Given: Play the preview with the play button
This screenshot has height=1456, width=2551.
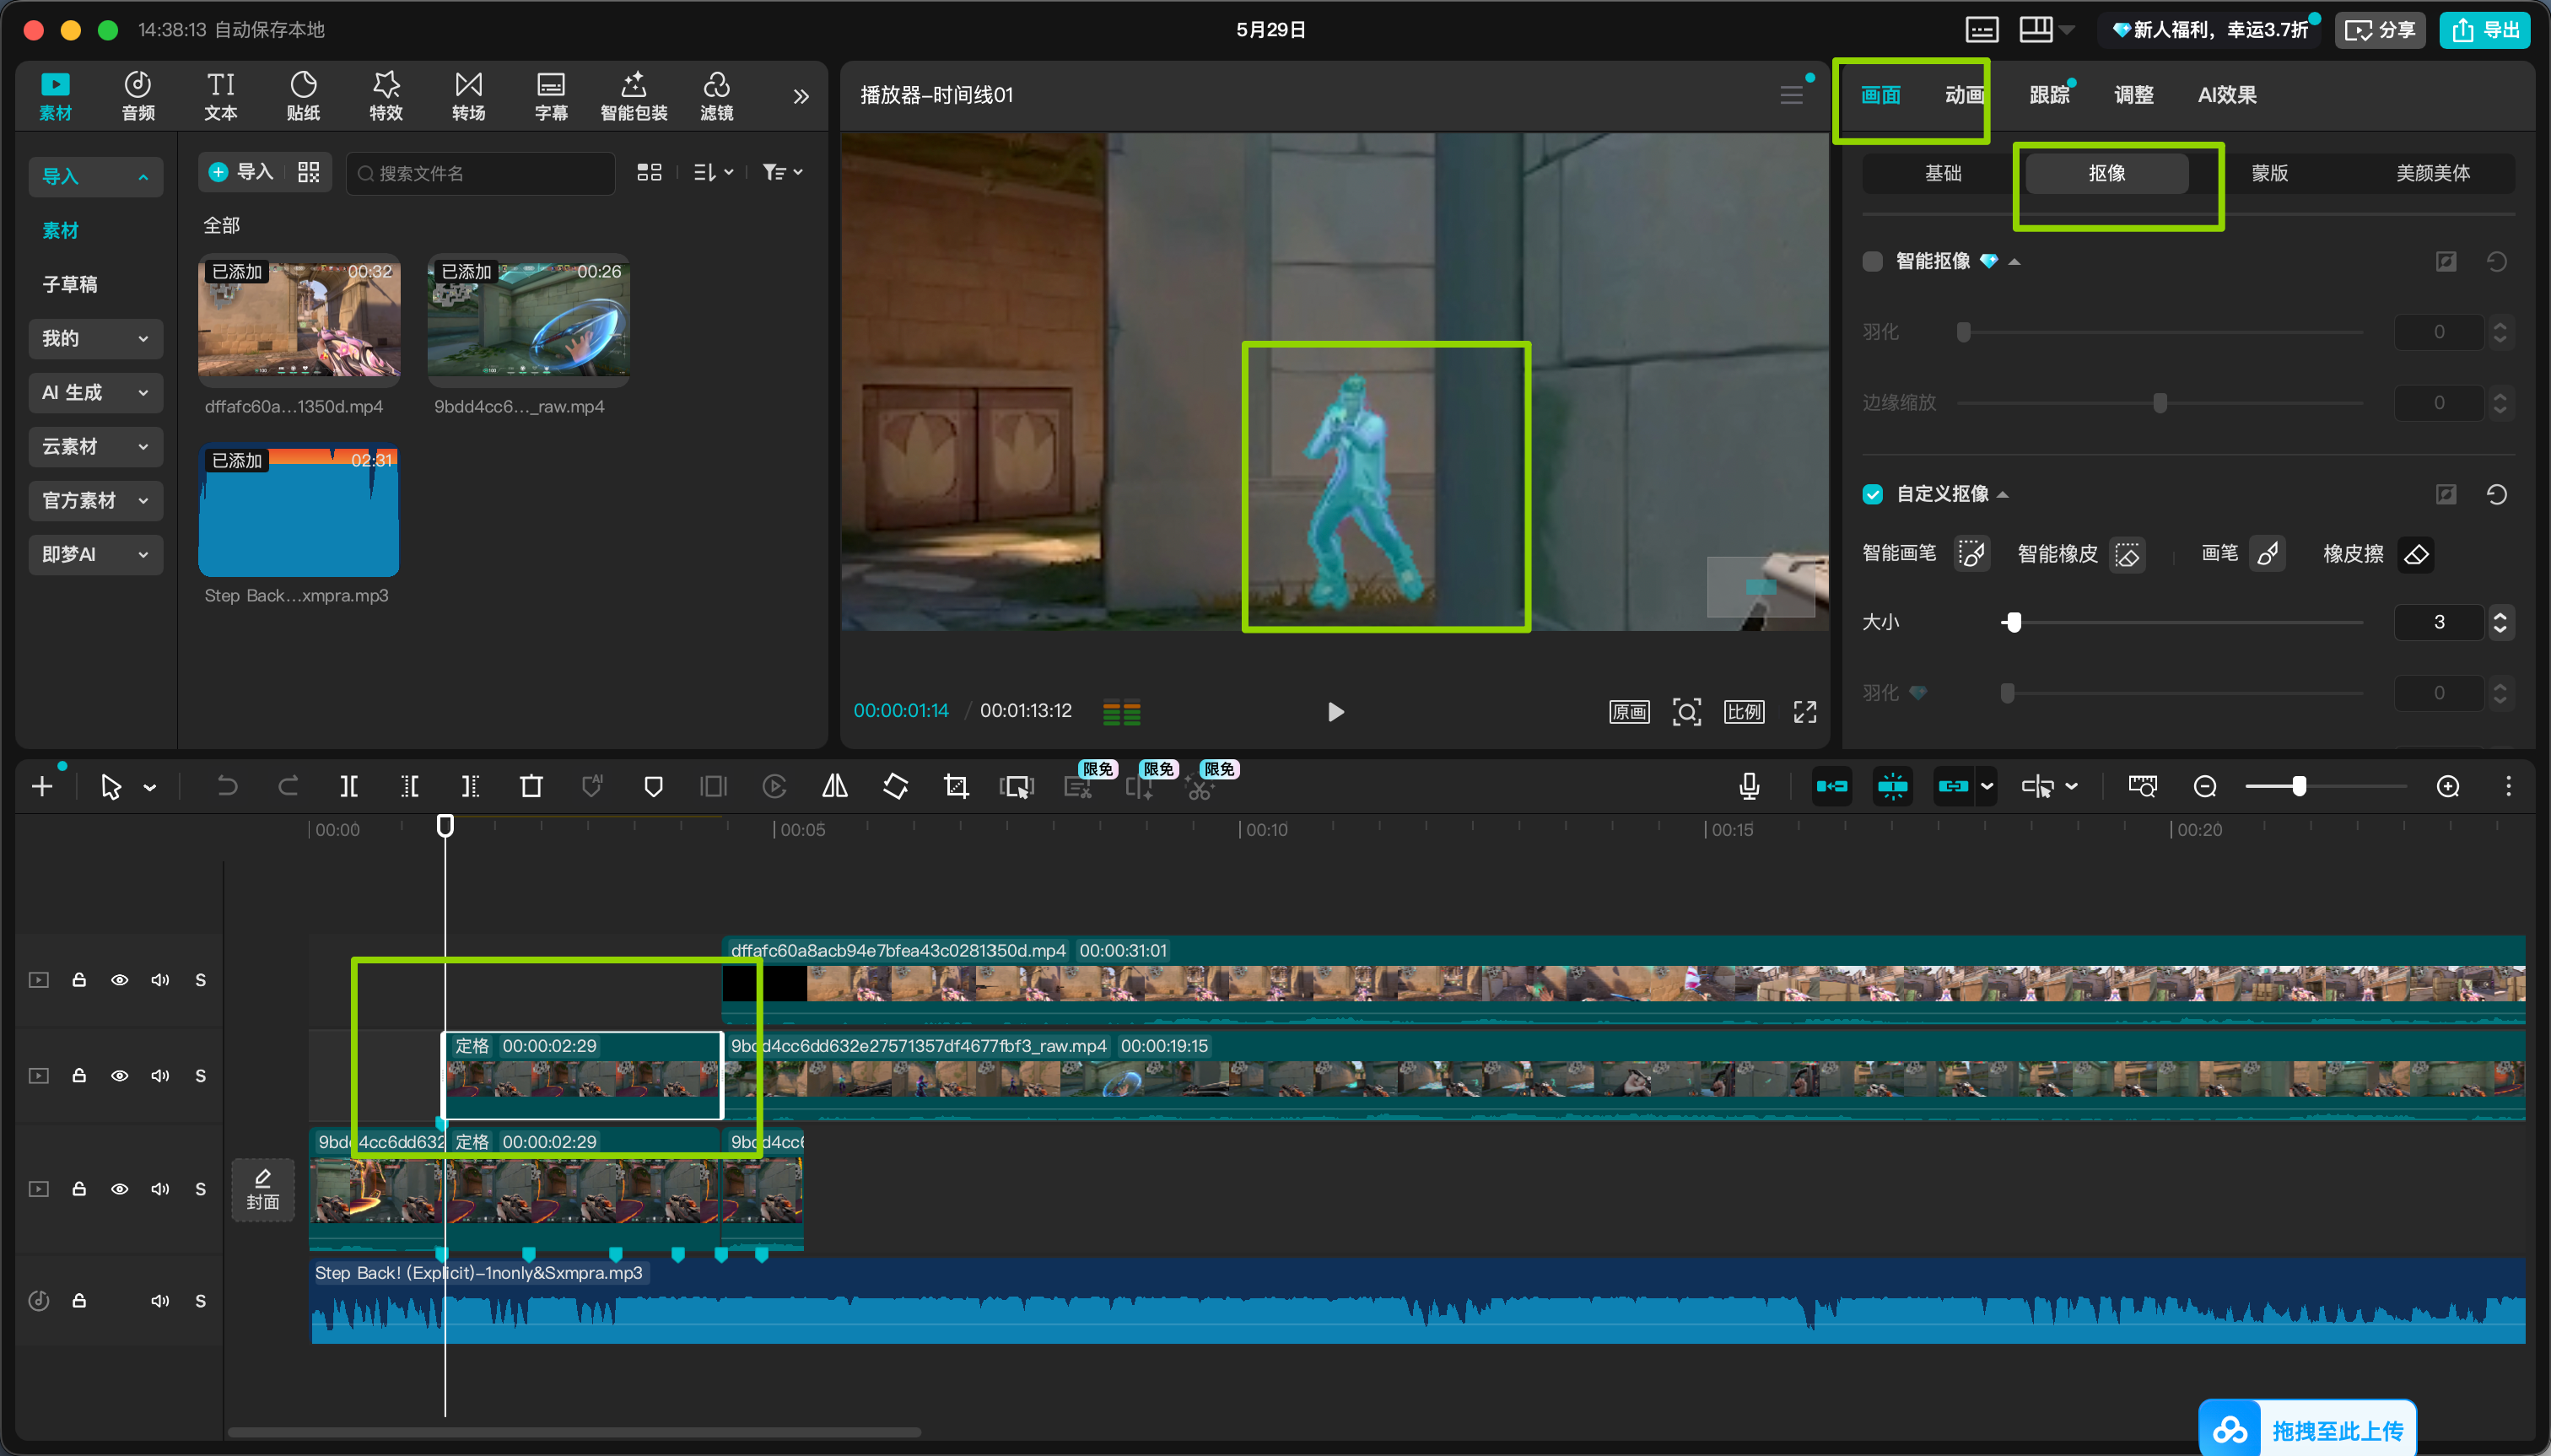Looking at the screenshot, I should tap(1335, 712).
